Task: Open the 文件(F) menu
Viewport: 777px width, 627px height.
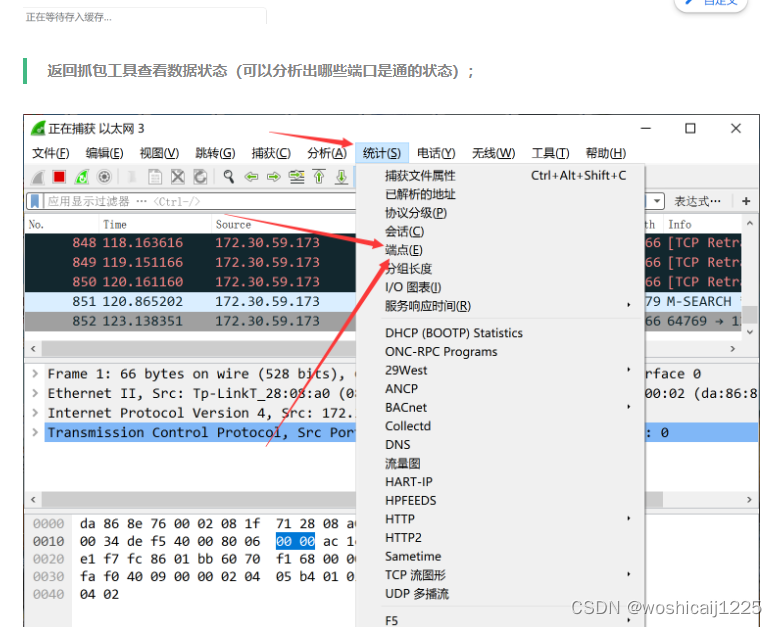Action: [51, 153]
